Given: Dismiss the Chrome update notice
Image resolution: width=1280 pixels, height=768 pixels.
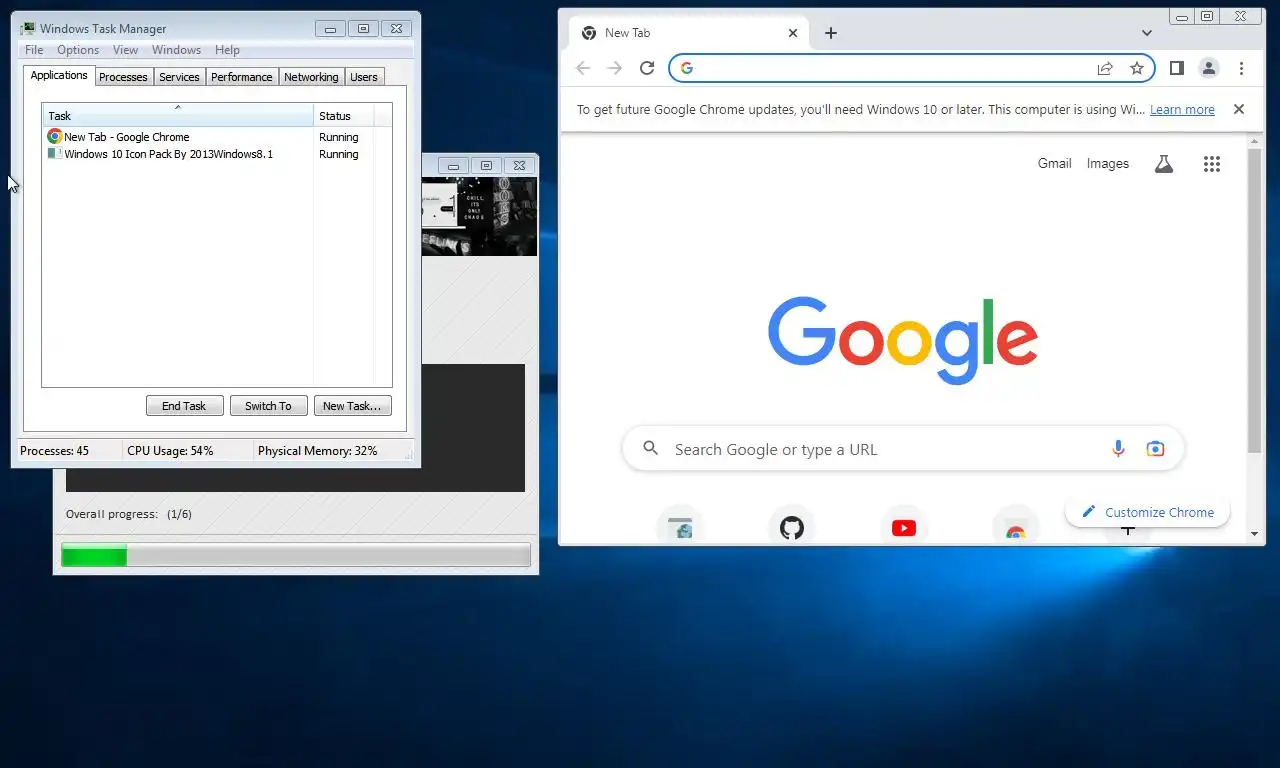Looking at the screenshot, I should tap(1239, 109).
